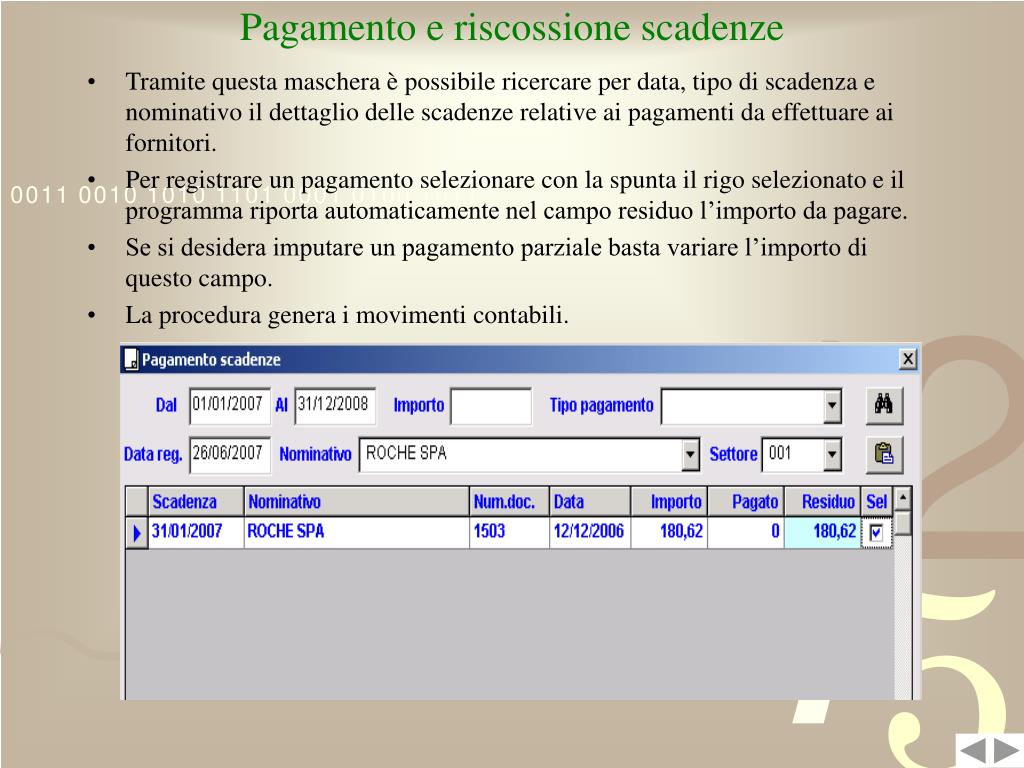Open the Settore dropdown arrow
Screen dimensions: 1024x768
(831, 455)
